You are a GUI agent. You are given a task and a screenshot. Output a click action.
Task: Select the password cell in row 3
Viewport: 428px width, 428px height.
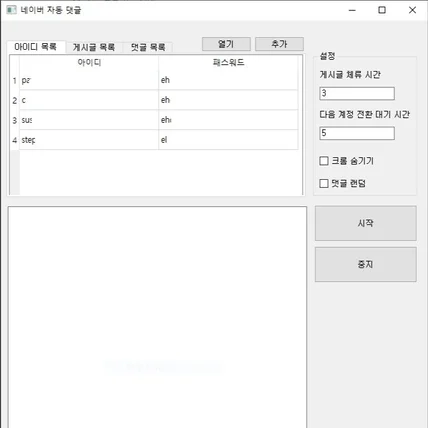click(x=228, y=120)
